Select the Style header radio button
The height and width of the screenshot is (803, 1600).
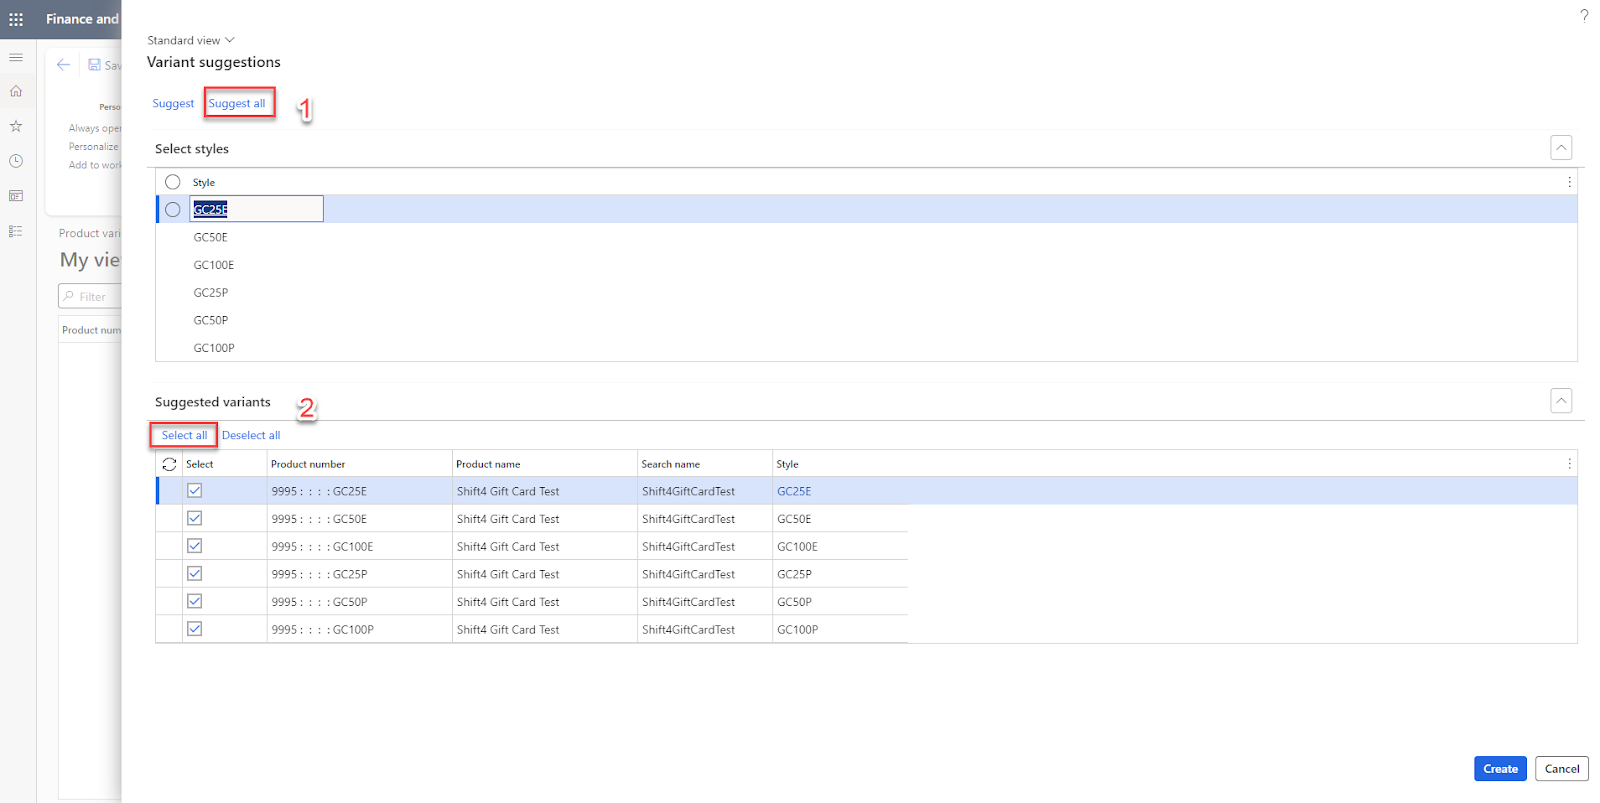[173, 182]
